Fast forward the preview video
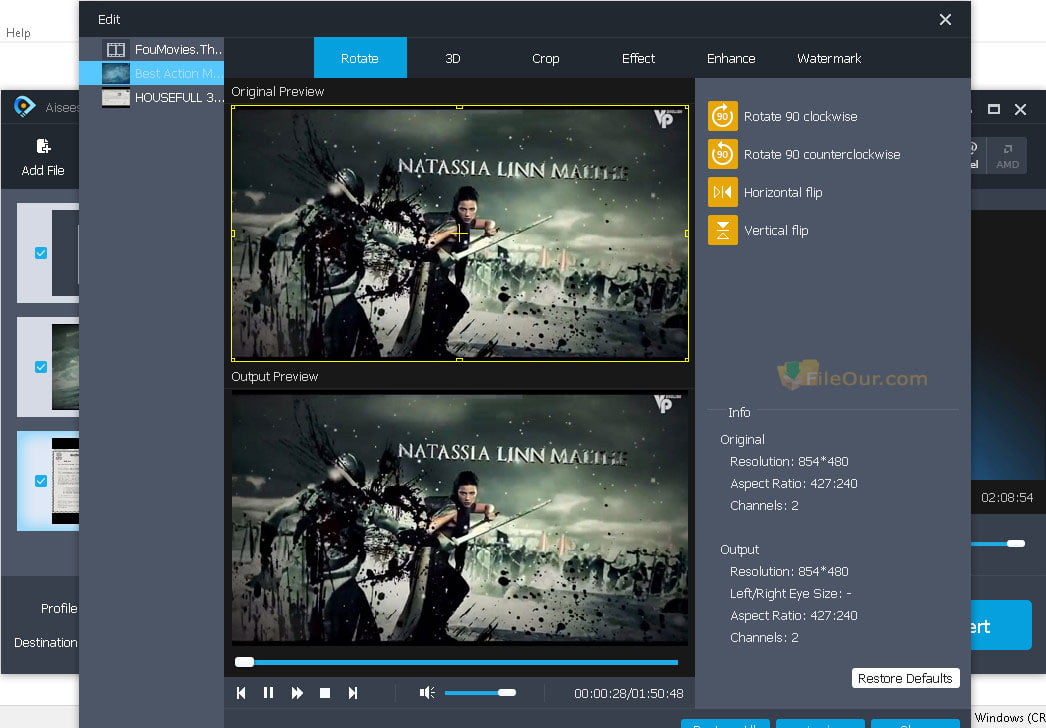The image size is (1046, 728). click(297, 693)
